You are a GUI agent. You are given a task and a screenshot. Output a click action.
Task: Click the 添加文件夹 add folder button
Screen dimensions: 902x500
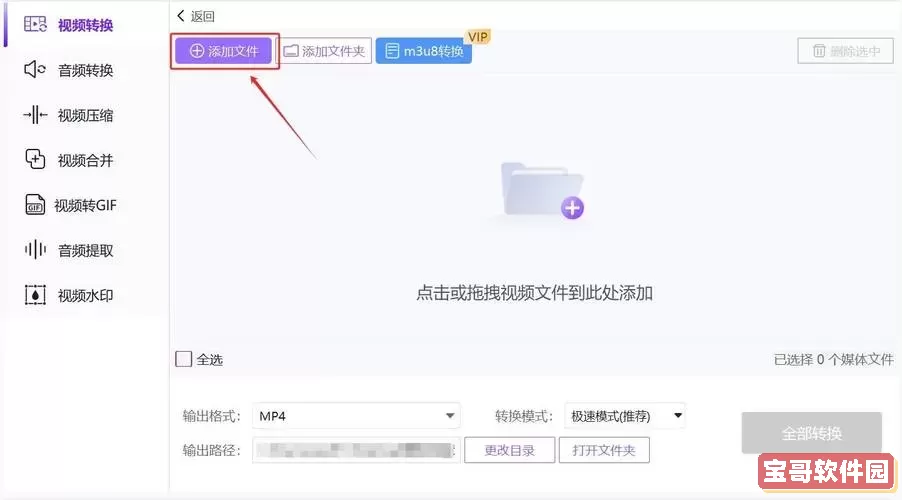pos(325,51)
